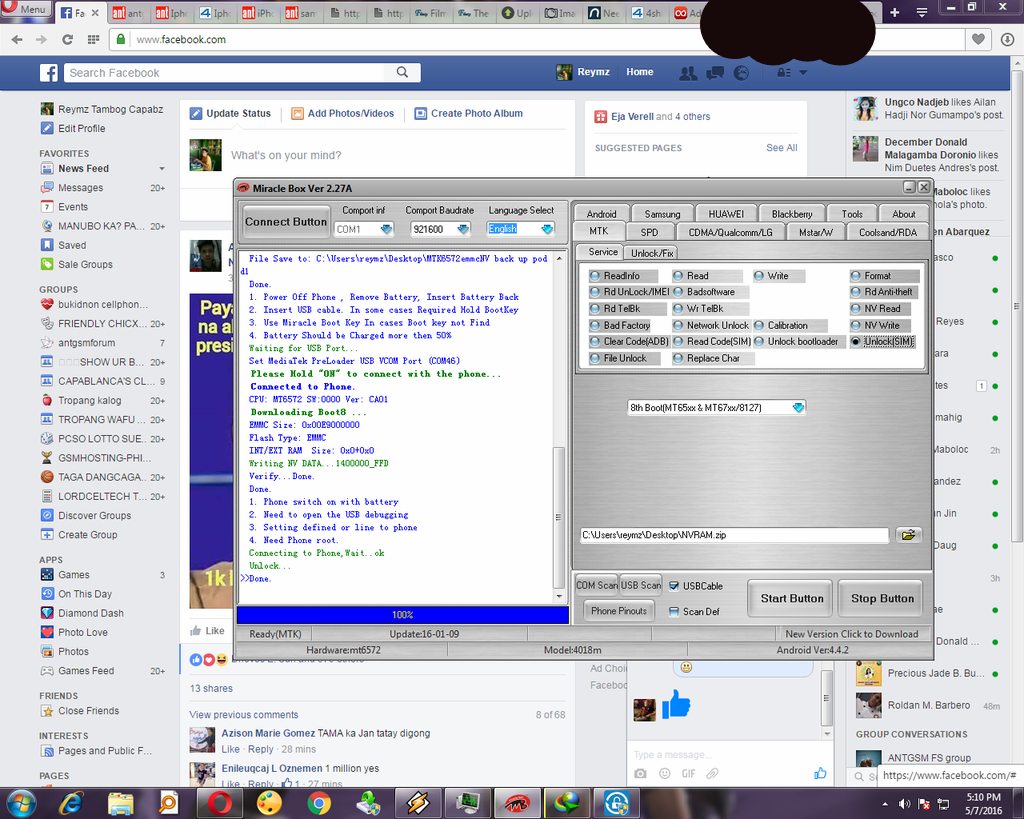This screenshot has width=1024, height=819.
Task: Select the NV Read radio option
Action: coord(856,309)
